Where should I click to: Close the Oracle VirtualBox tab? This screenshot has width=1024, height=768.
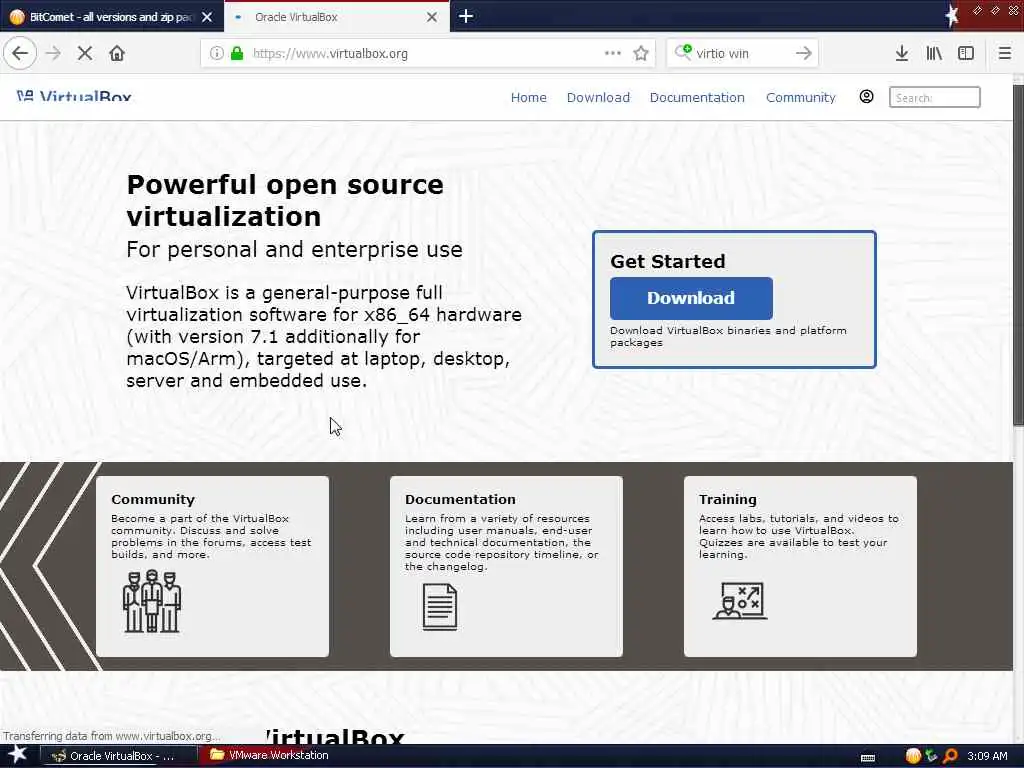[x=432, y=17]
